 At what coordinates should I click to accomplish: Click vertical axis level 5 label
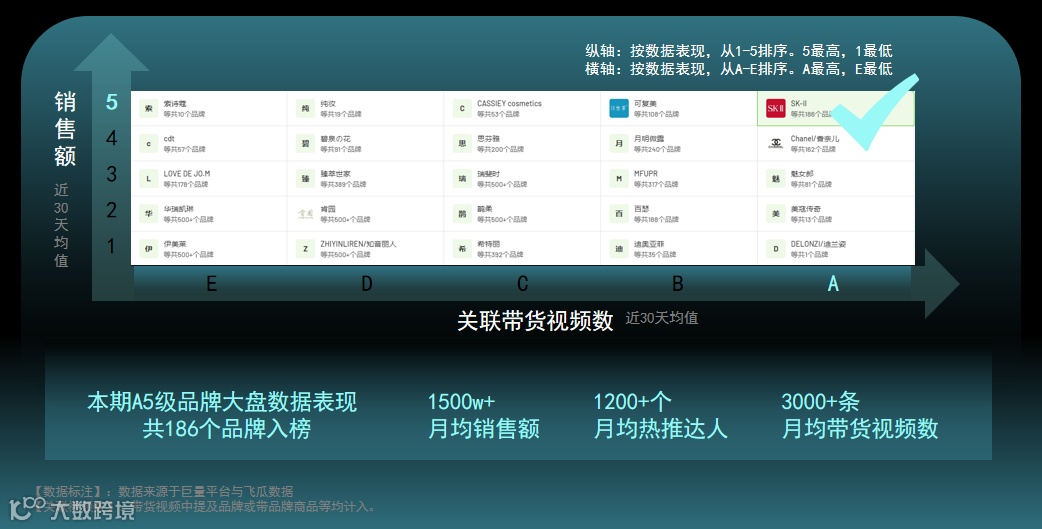[x=112, y=102]
